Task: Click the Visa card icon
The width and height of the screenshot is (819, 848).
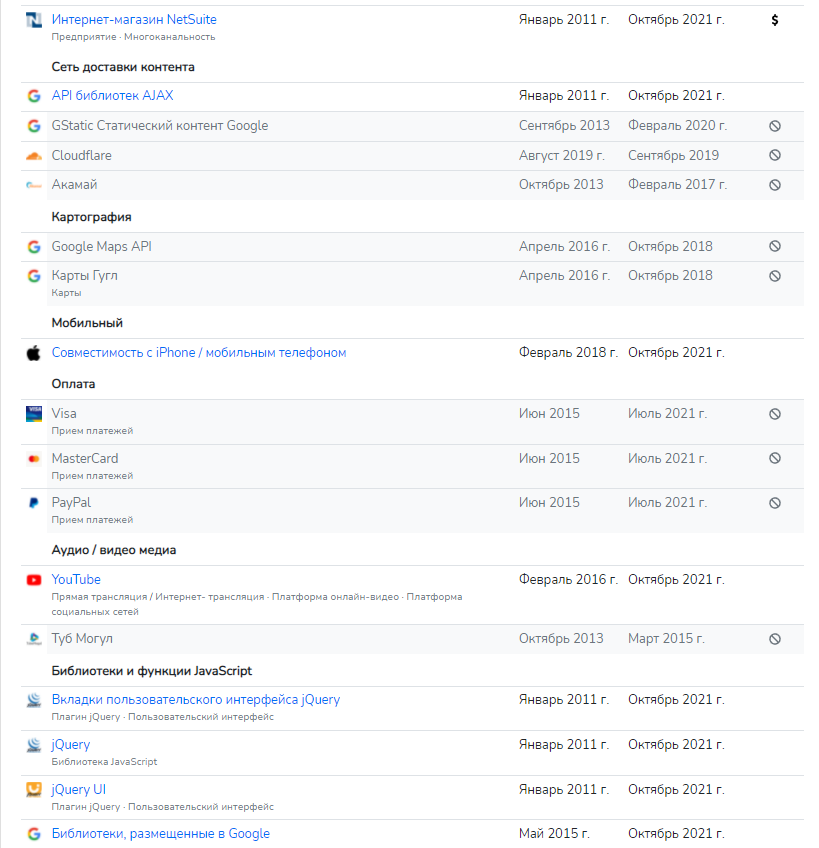Action: [34, 414]
